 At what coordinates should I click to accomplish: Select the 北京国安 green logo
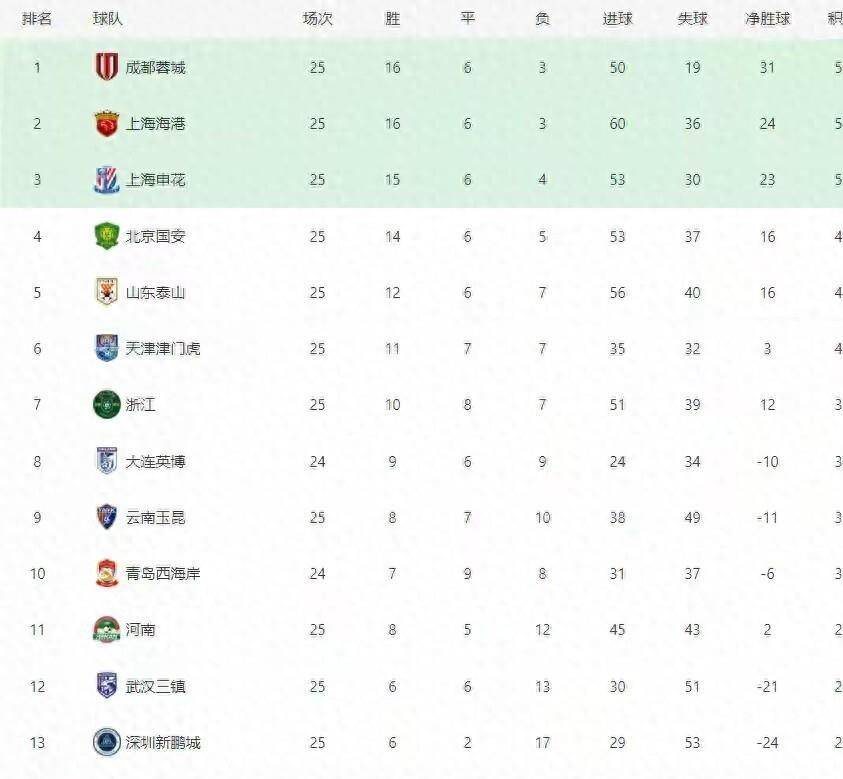tap(106, 236)
